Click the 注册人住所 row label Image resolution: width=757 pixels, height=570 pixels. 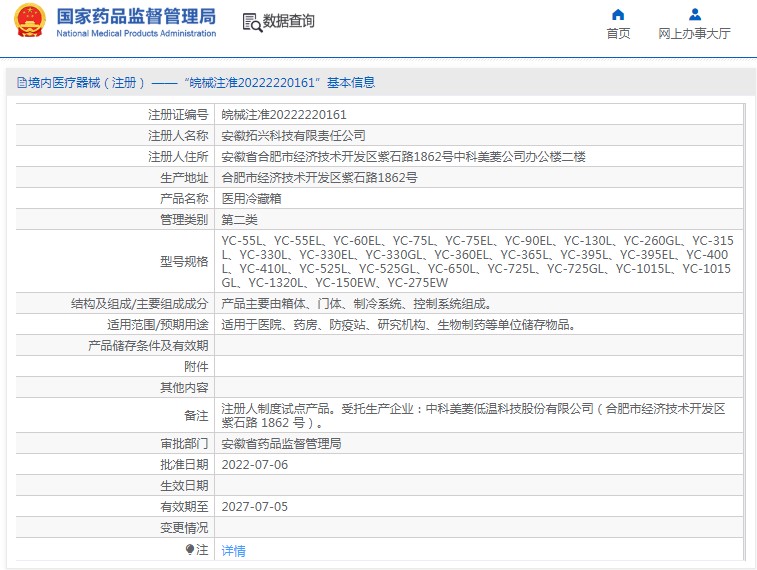(178, 156)
